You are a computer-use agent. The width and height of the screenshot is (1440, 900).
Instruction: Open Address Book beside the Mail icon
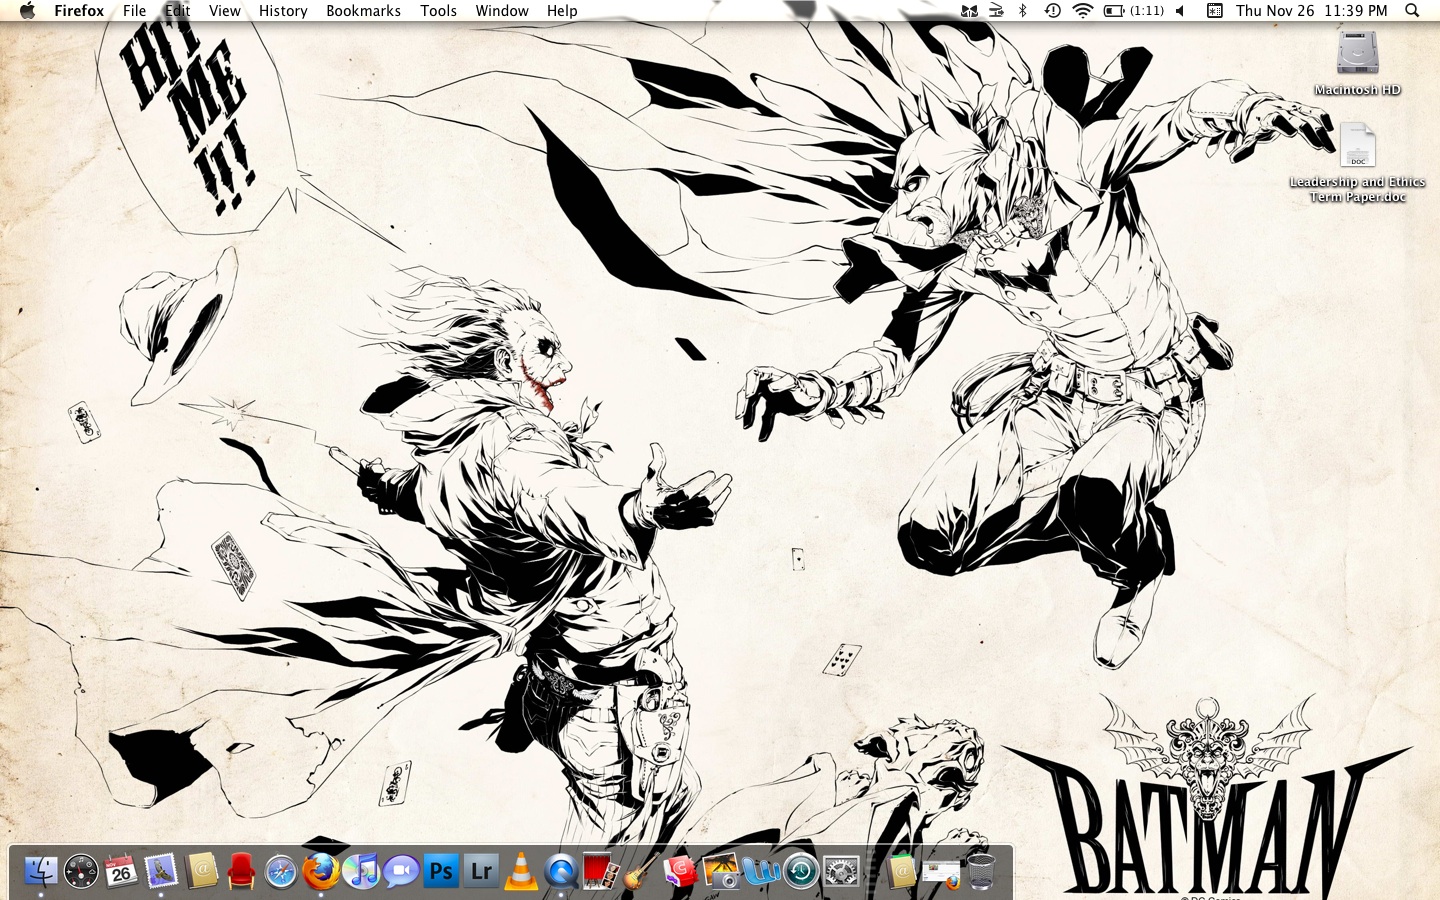click(x=201, y=871)
